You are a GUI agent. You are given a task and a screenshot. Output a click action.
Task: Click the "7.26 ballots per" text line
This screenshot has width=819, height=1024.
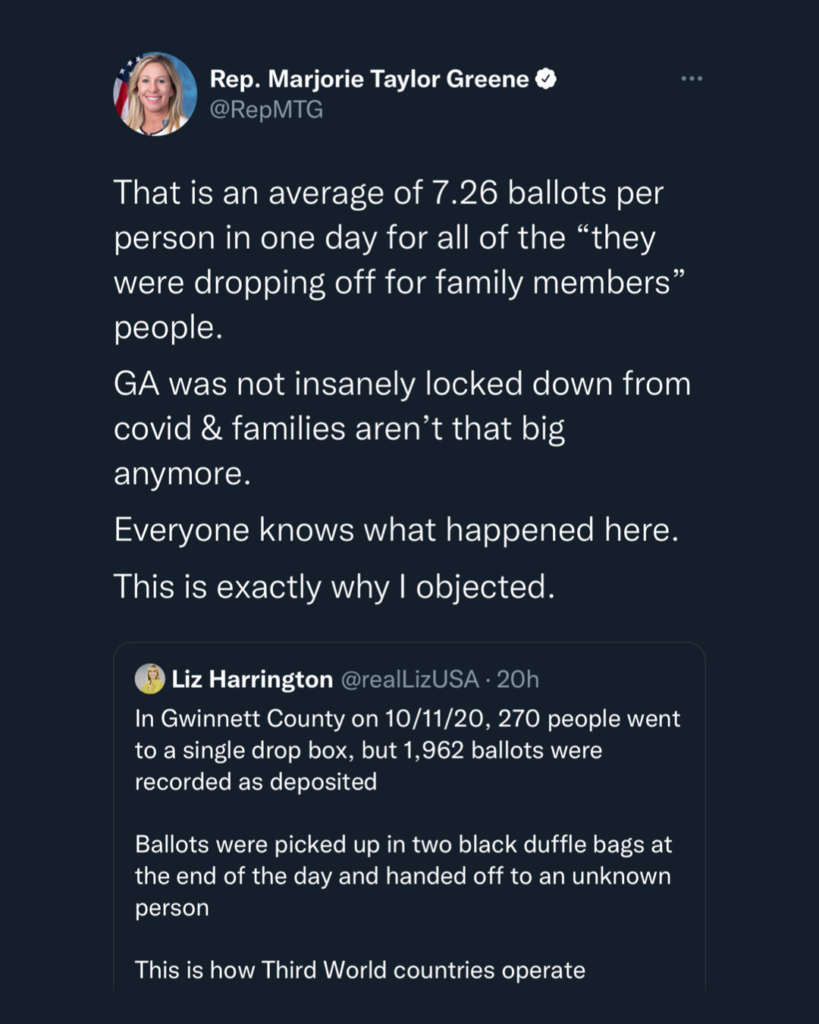click(x=545, y=193)
